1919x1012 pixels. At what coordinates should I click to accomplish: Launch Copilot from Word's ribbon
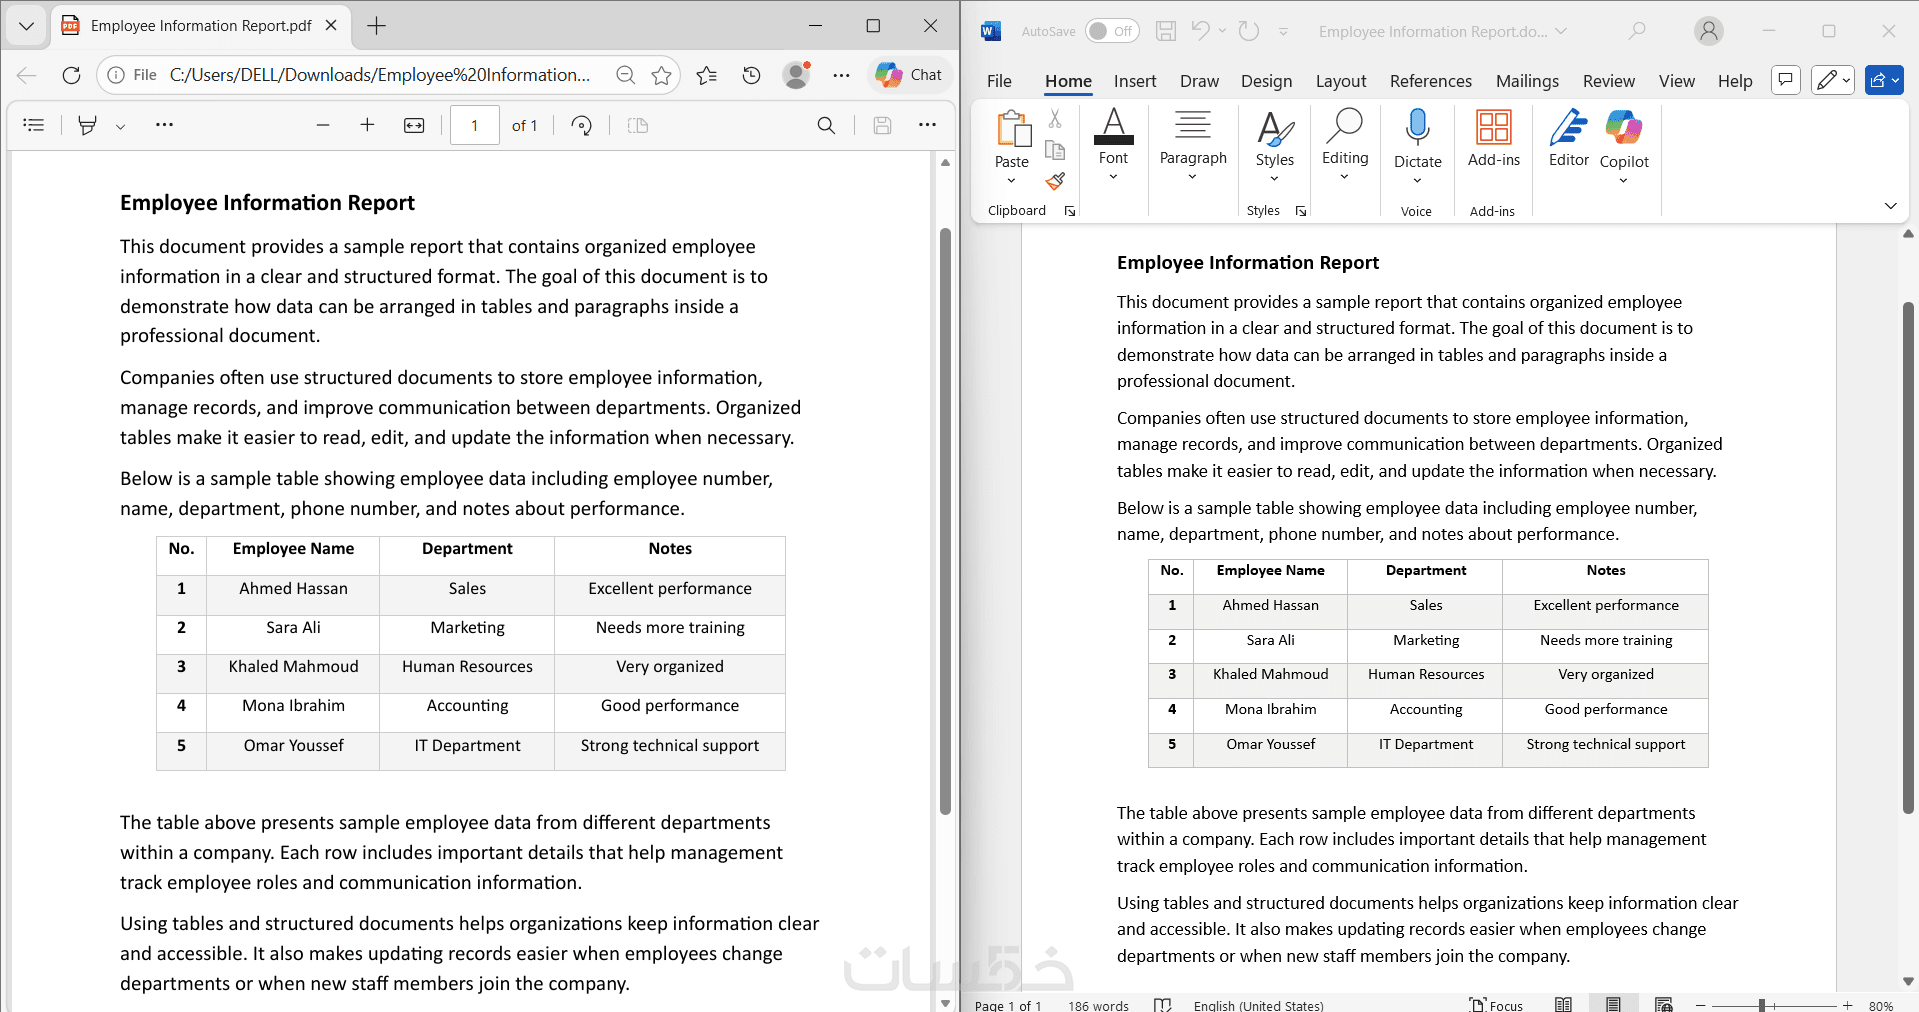(1624, 128)
